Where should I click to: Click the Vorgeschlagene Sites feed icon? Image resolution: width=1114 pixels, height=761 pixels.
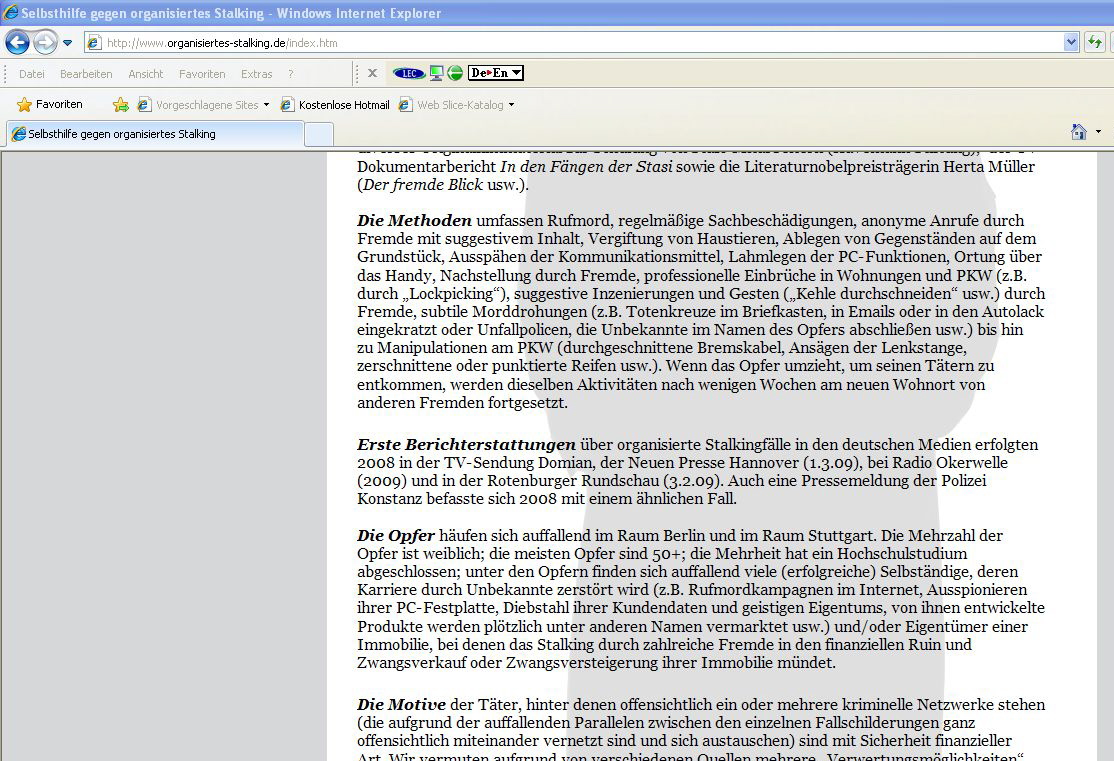point(143,104)
